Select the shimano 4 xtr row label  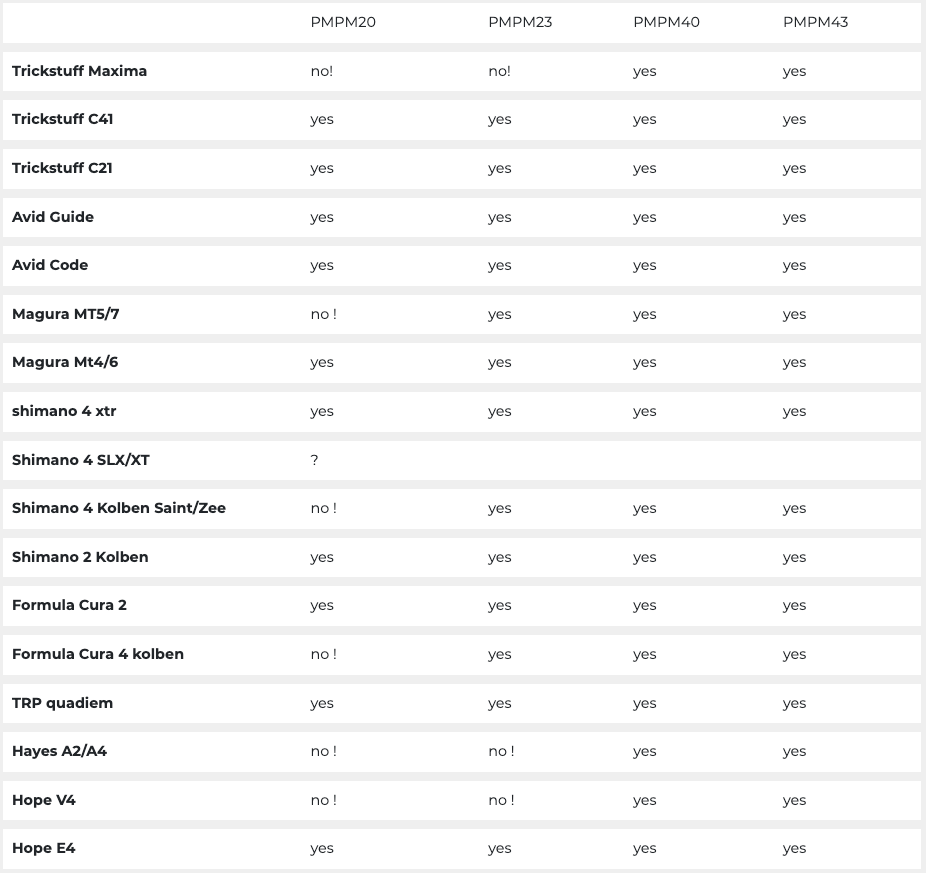64,411
